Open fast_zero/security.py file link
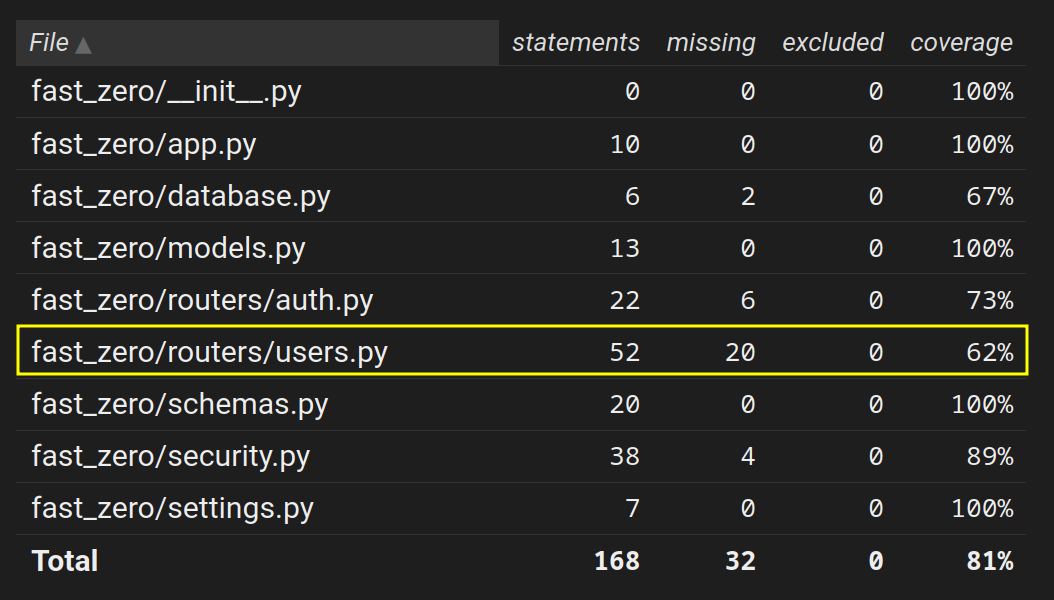The width and height of the screenshot is (1054, 600). (171, 456)
